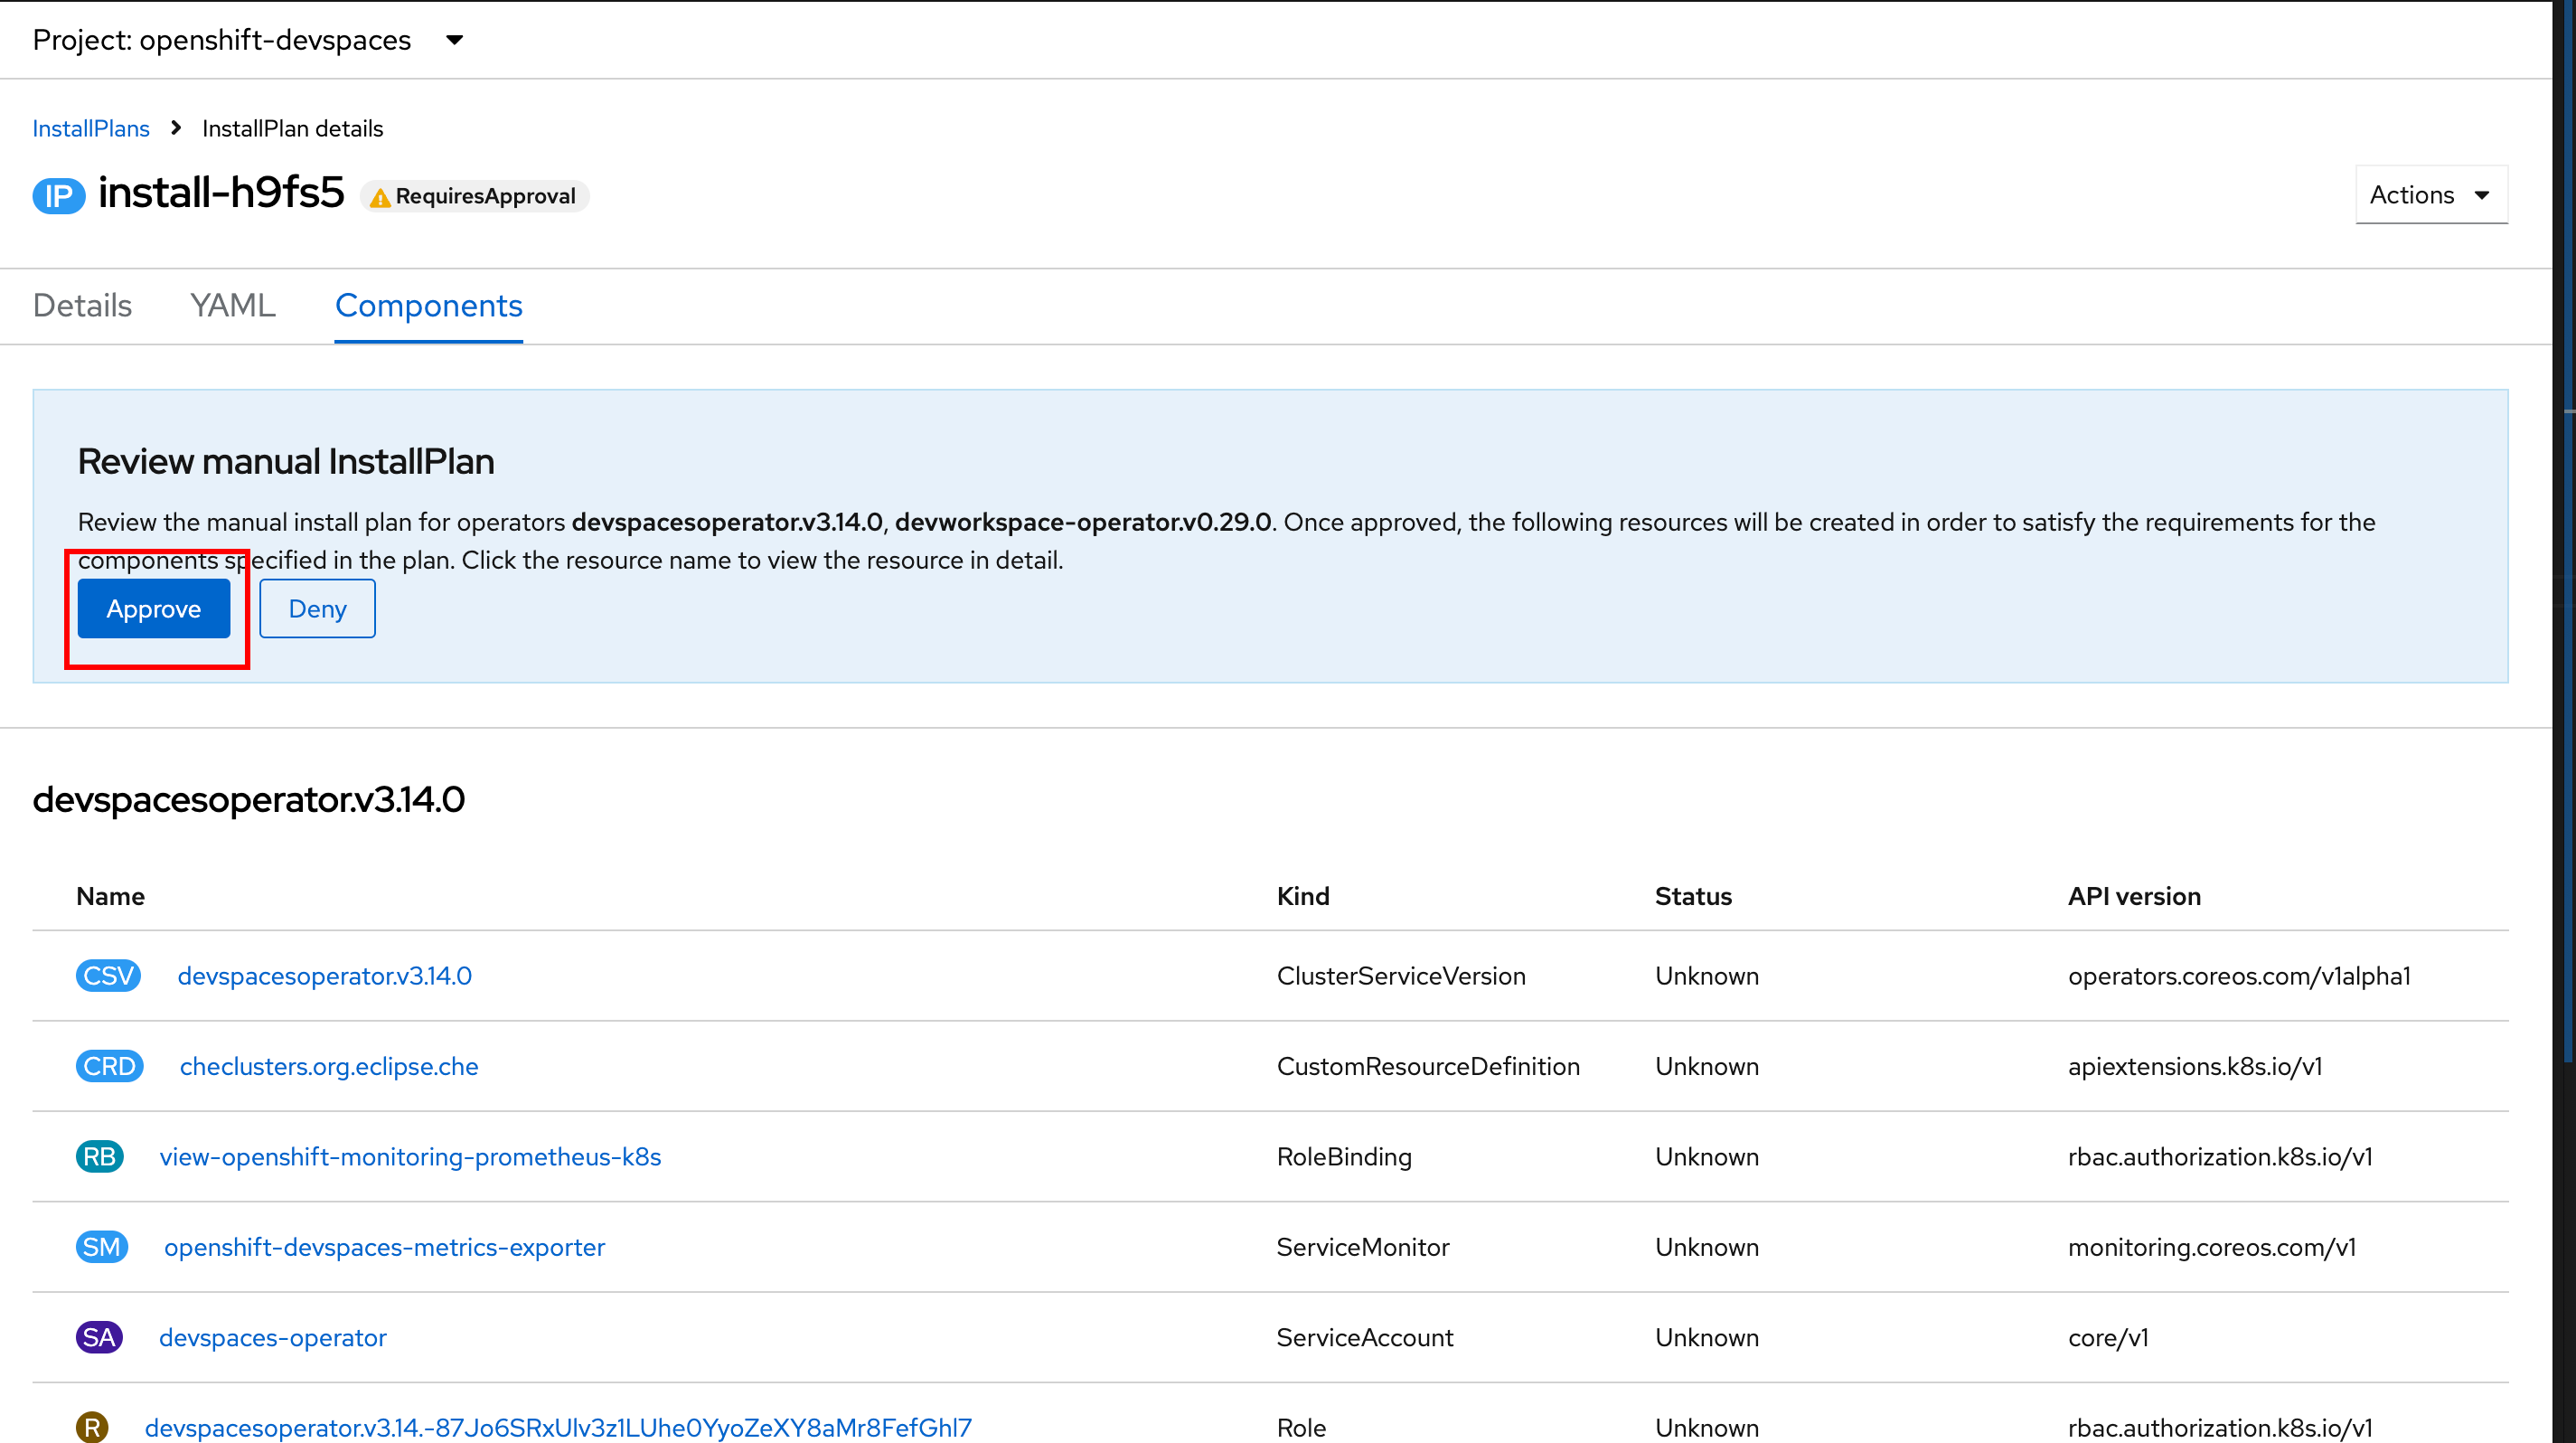Image resolution: width=2576 pixels, height=1443 pixels.
Task: Open the devspaces-operator ServiceAccount
Action: [x=272, y=1337]
